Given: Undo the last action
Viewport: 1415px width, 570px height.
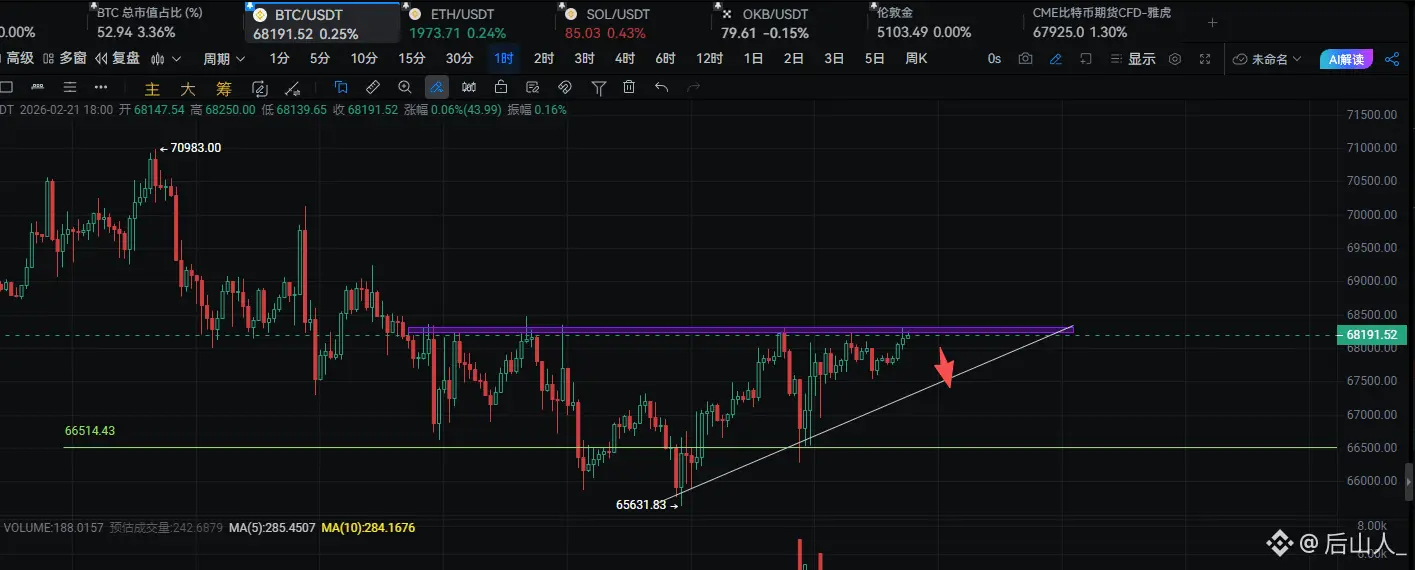Looking at the screenshot, I should (661, 87).
